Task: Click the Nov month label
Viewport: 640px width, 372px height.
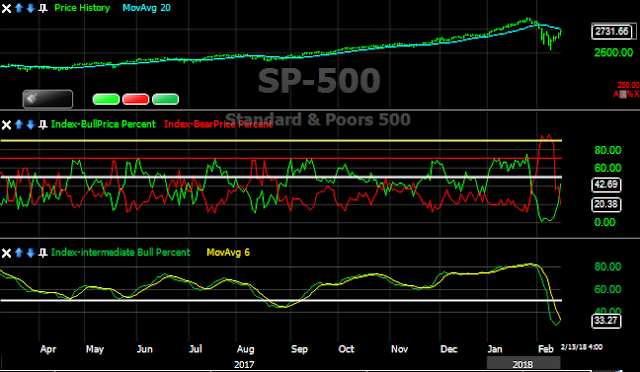Action: pyautogui.click(x=399, y=349)
